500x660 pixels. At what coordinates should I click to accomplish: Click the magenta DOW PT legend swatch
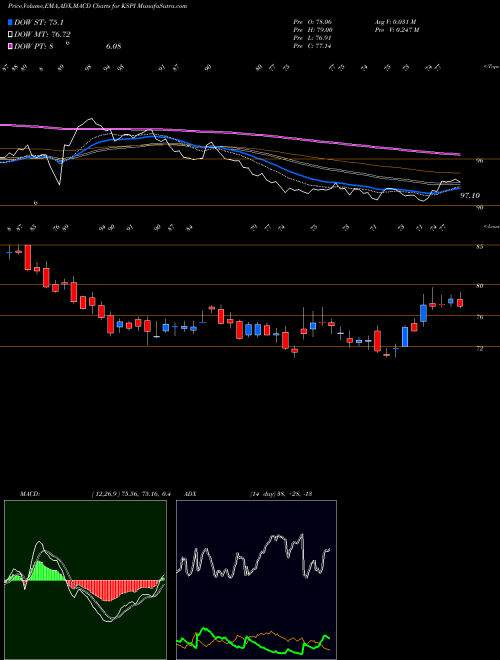tap(10, 46)
